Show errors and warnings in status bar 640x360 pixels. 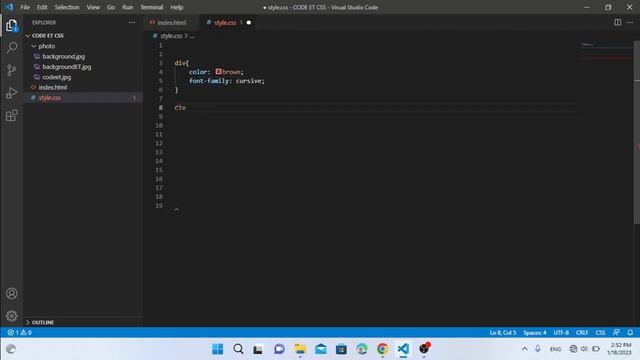[x=20, y=333]
